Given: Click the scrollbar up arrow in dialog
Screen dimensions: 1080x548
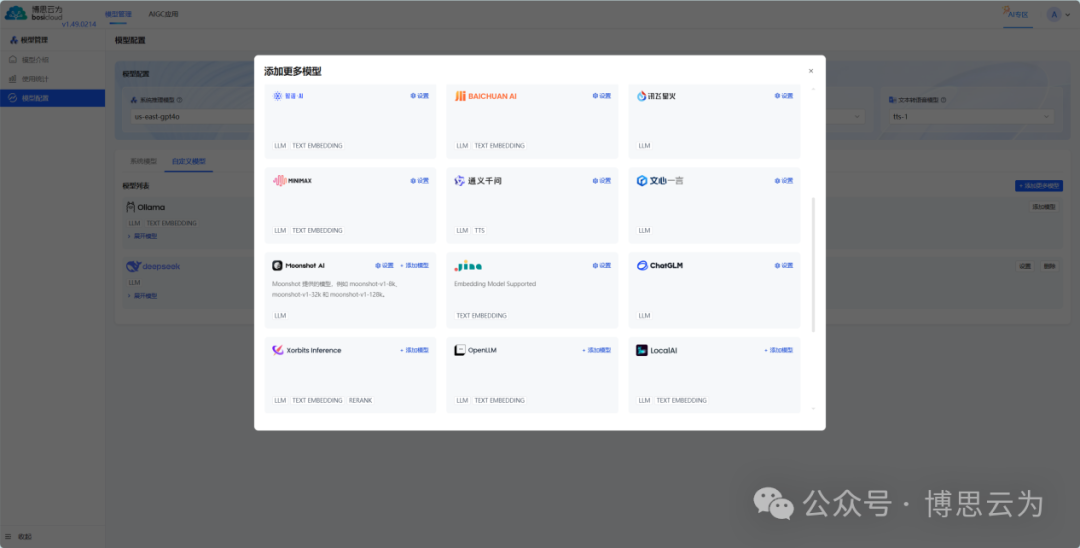Looking at the screenshot, I should tap(813, 89).
